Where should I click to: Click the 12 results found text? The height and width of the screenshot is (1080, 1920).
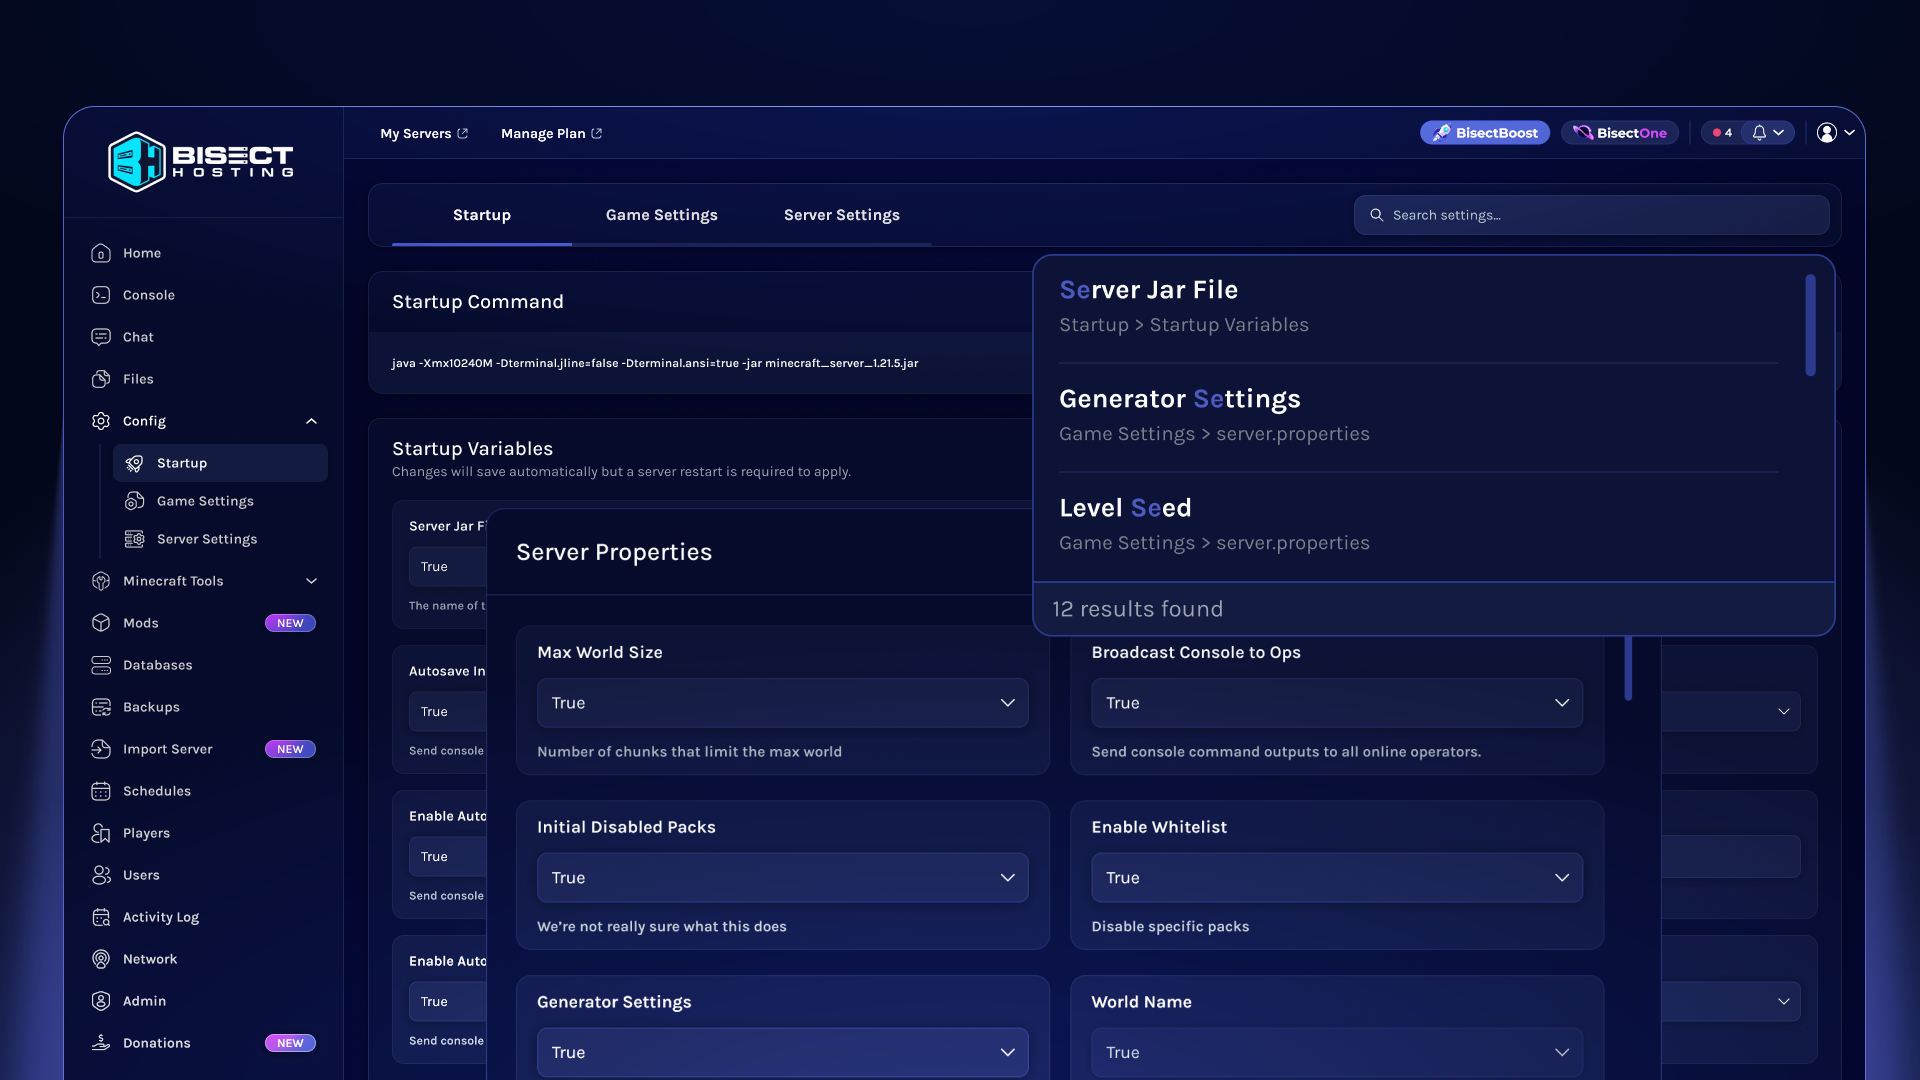point(1138,609)
